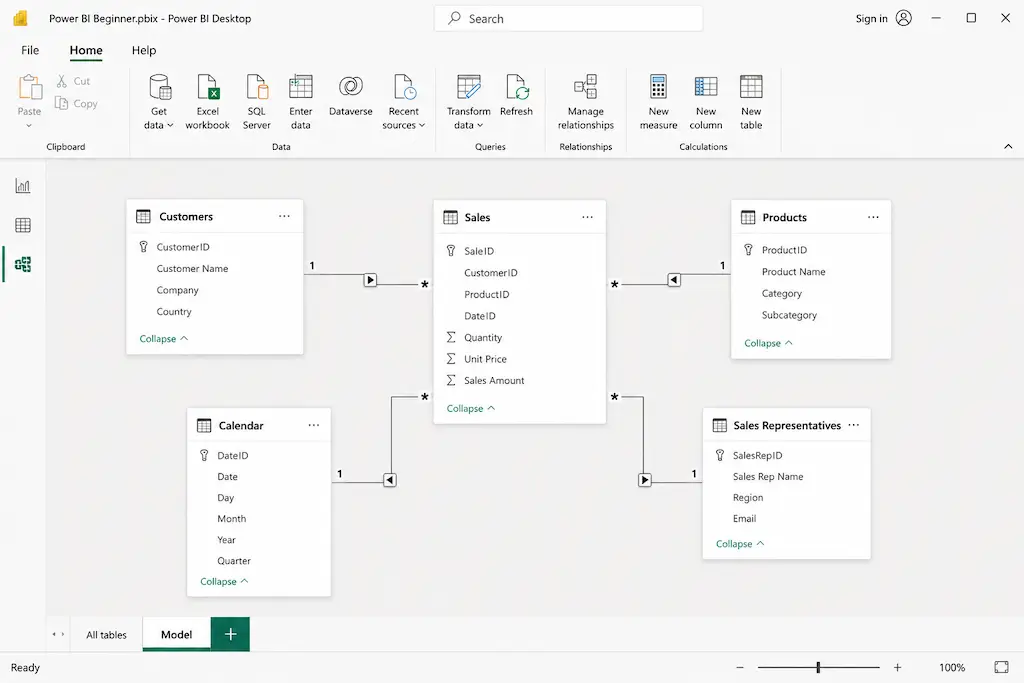
Task: Click the Cut command
Action: [73, 81]
